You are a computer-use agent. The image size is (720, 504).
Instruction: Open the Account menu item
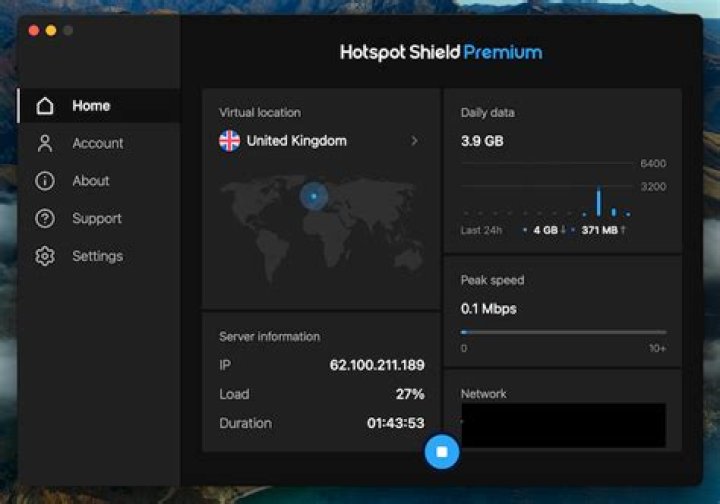(98, 143)
